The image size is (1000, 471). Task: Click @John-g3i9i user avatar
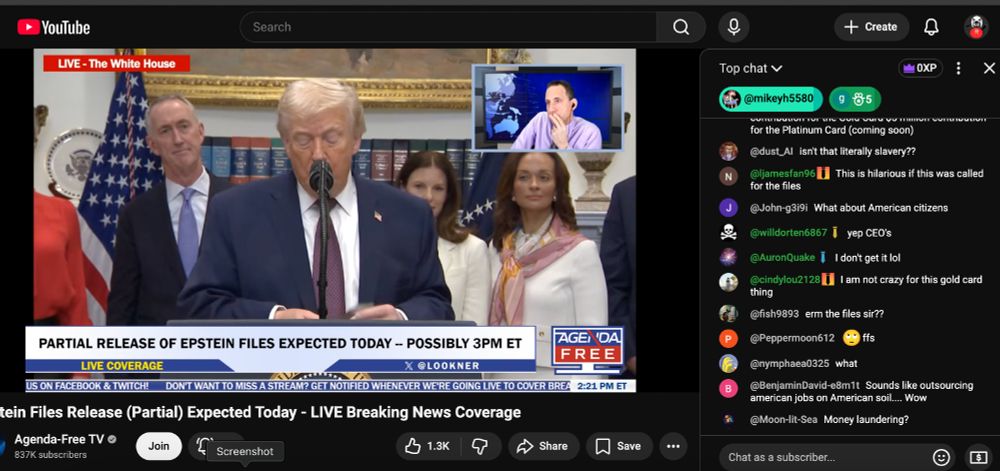pyautogui.click(x=728, y=208)
